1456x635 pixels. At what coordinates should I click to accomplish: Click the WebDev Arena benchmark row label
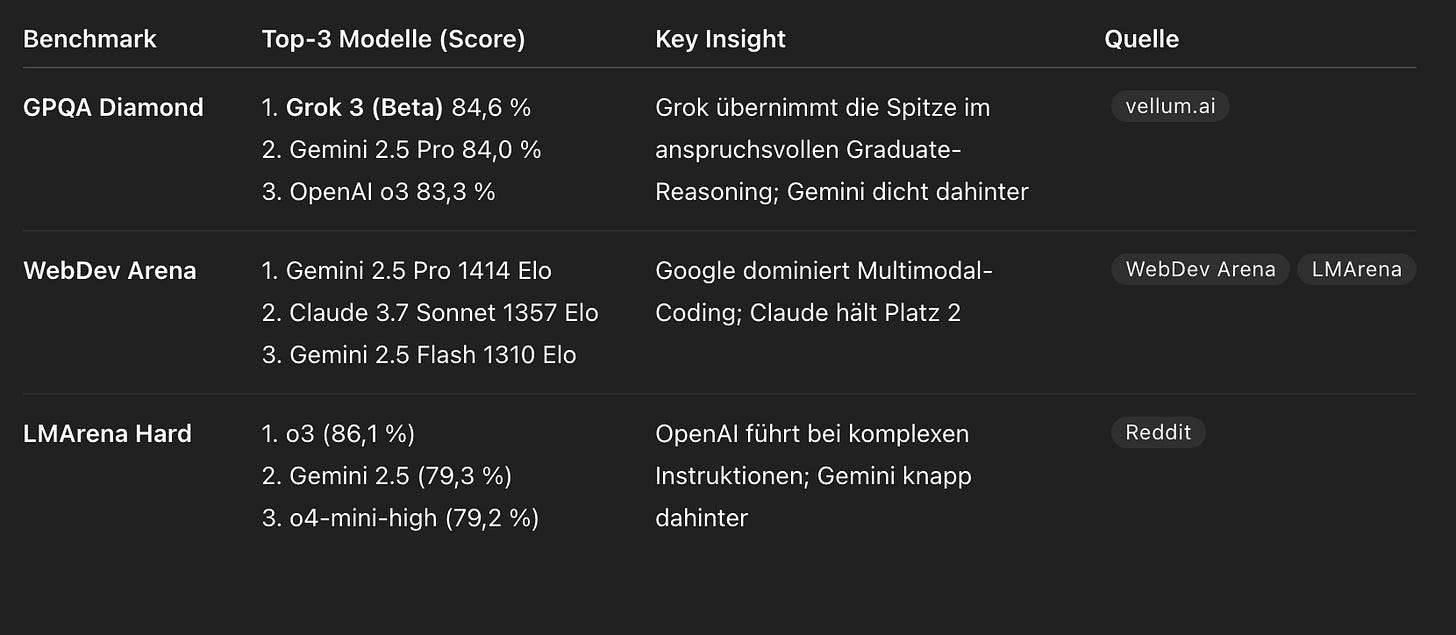[109, 270]
